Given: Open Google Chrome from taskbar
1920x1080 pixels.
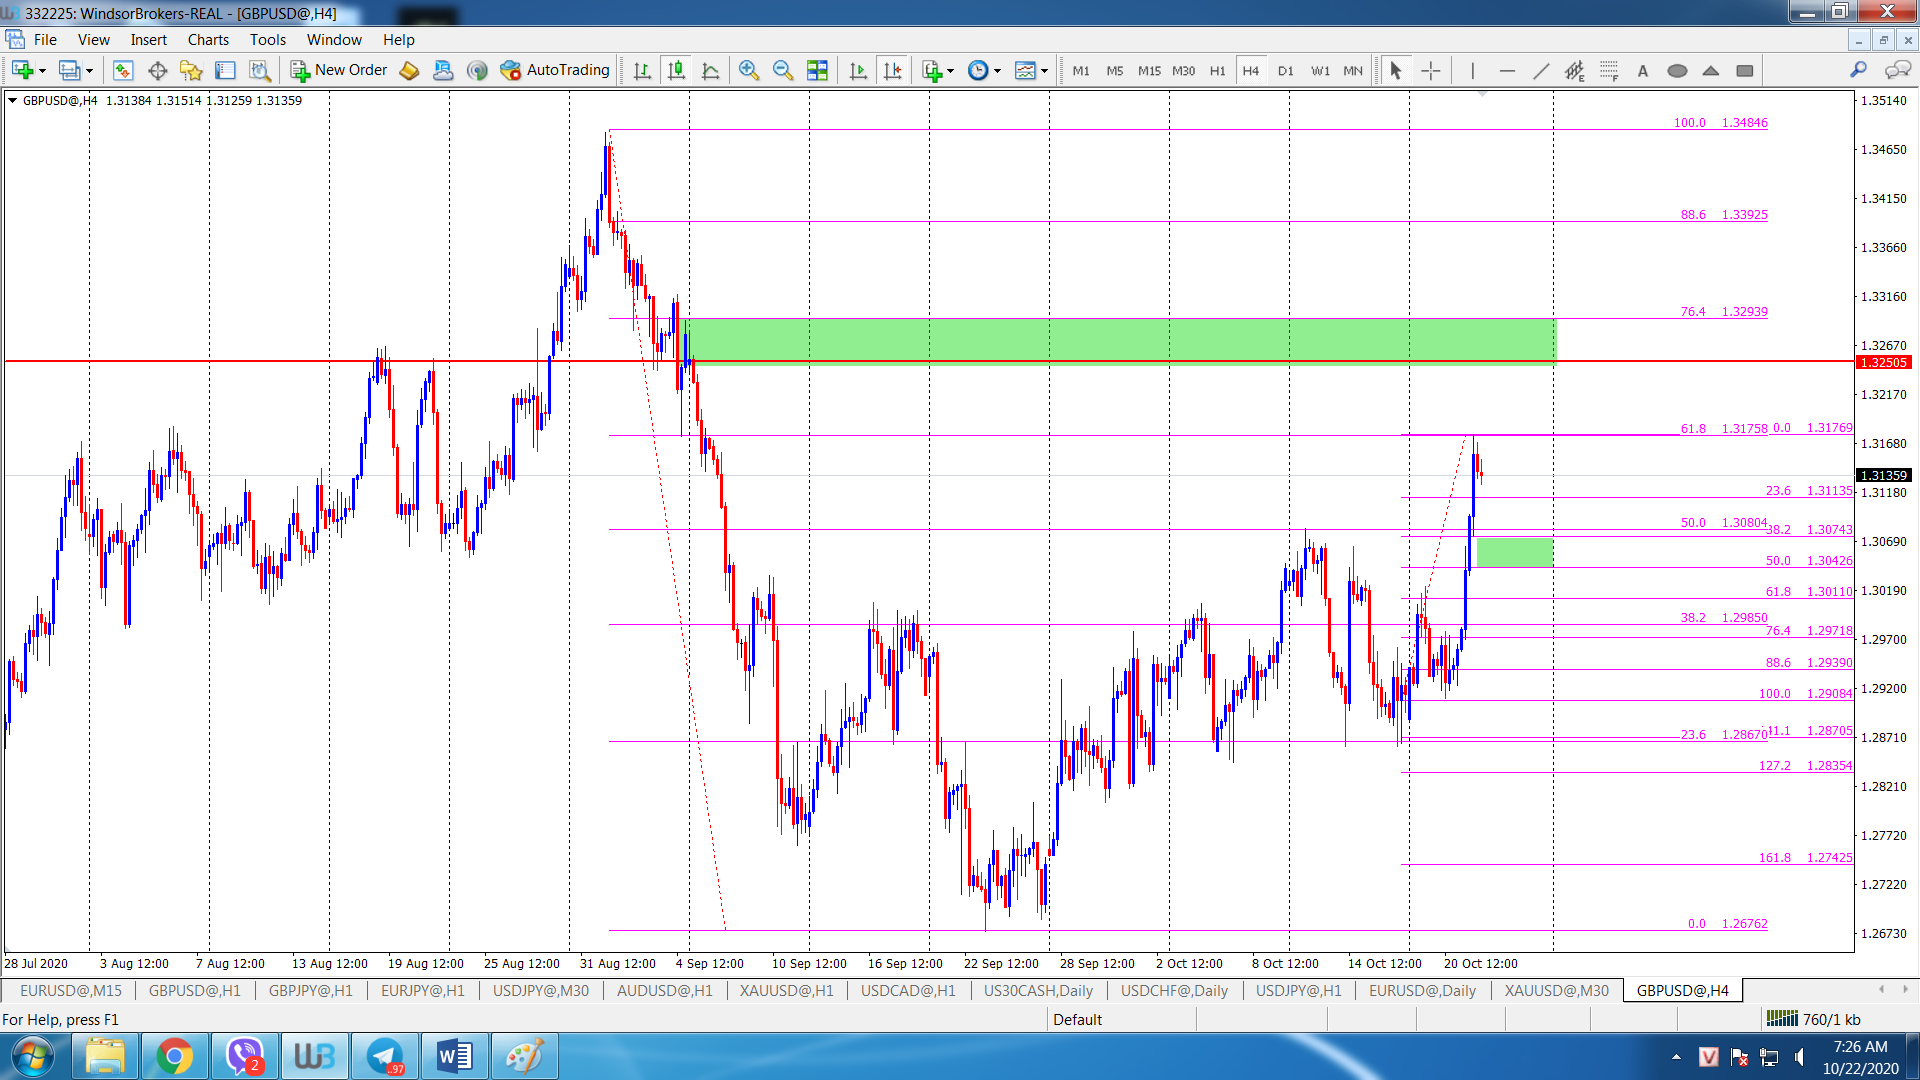Looking at the screenshot, I should tap(174, 1056).
